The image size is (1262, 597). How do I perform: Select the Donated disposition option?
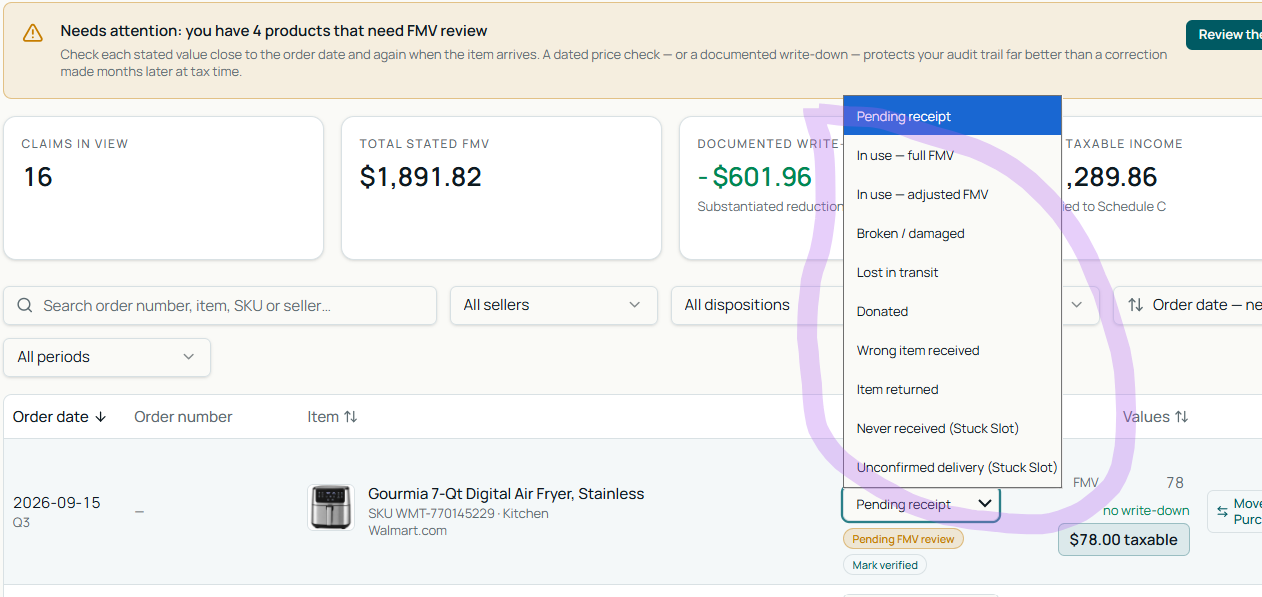(x=952, y=311)
